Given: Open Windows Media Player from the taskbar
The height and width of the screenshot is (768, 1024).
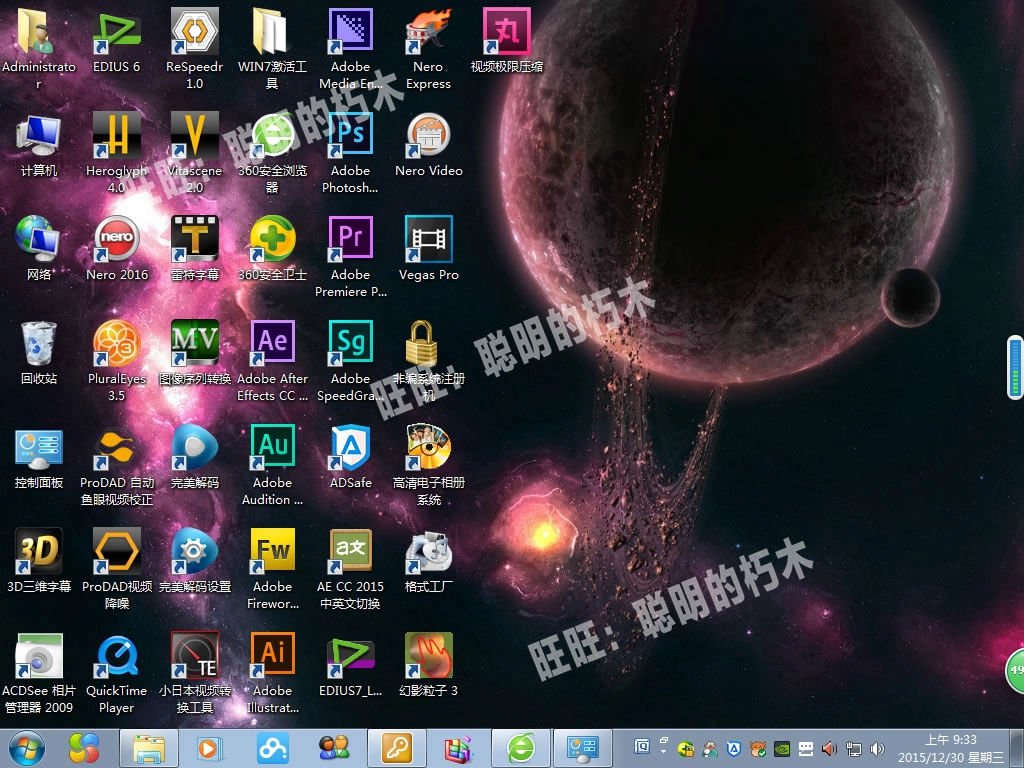Looking at the screenshot, I should click(209, 746).
